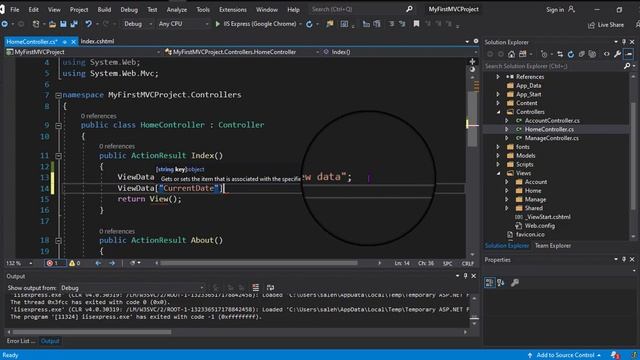Collapse the HomeController class block
The image size is (640, 360).
click(x=58, y=125)
